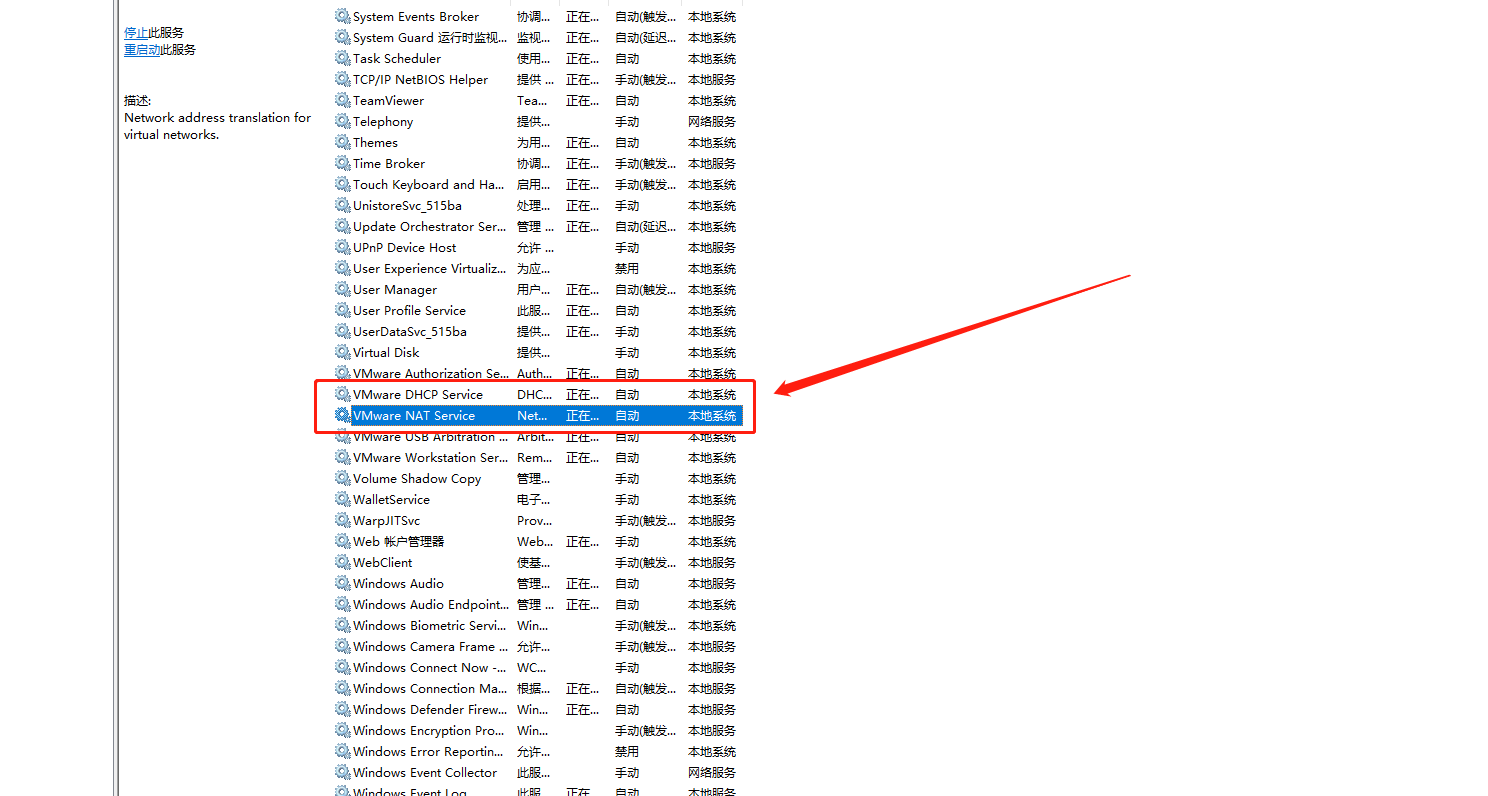The height and width of the screenshot is (796, 1488).
Task: Click the Prov... description in WarpJITSvc row
Action: click(x=534, y=521)
